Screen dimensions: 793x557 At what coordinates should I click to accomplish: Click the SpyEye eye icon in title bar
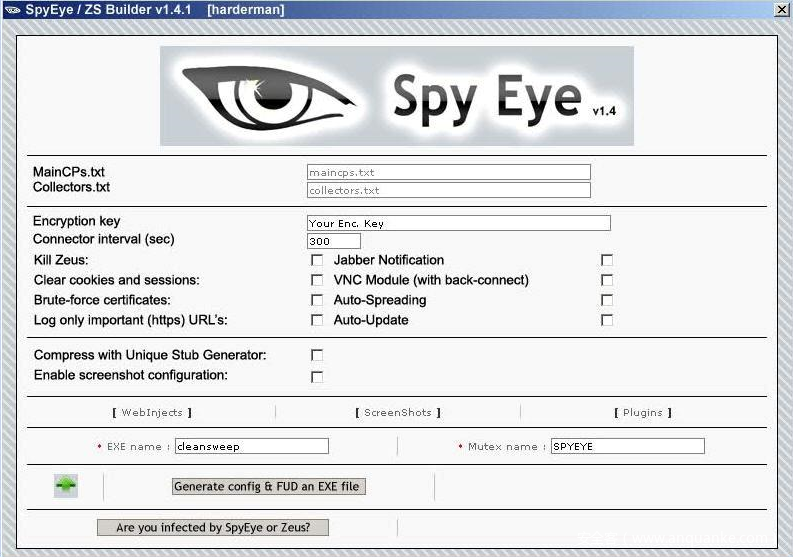point(12,10)
